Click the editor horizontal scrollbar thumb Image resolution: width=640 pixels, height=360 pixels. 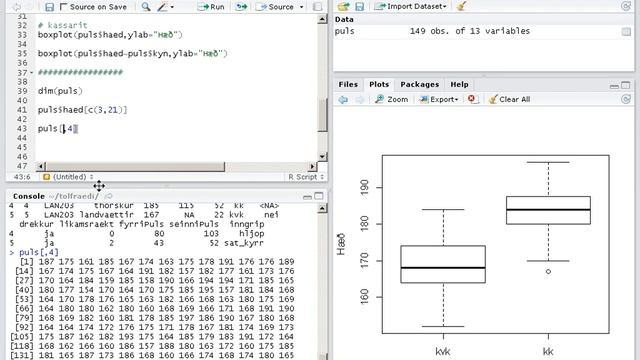tap(135, 167)
